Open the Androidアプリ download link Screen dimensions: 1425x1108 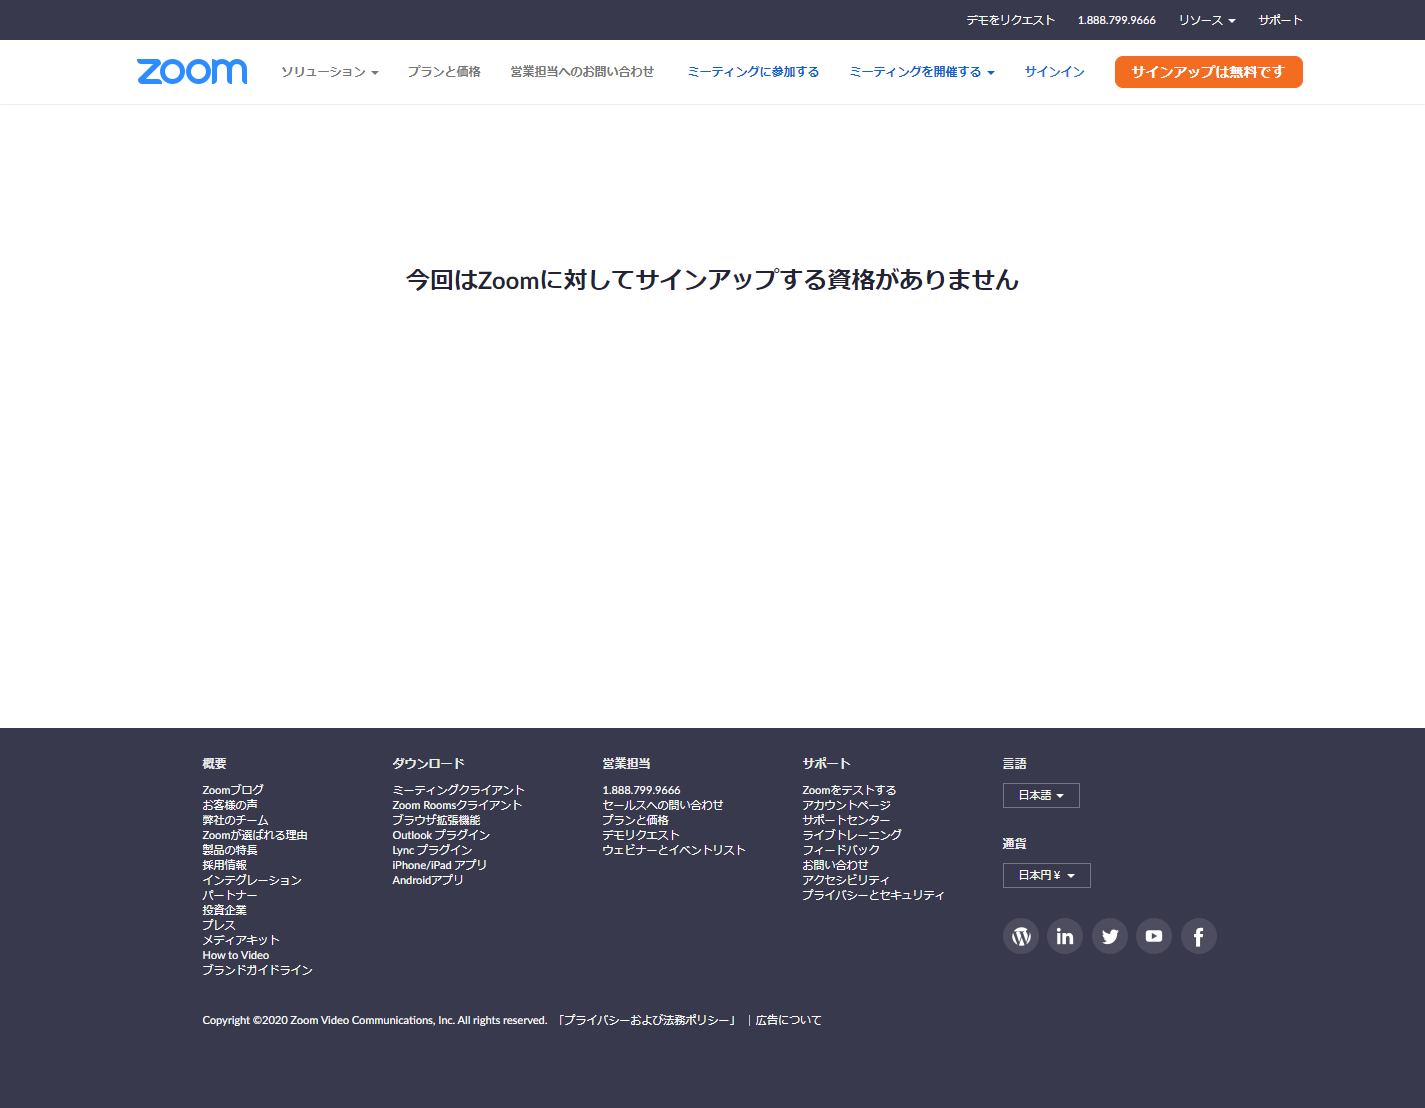428,880
